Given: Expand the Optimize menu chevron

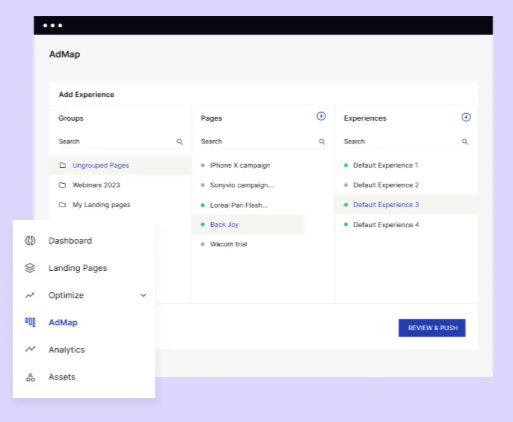Looking at the screenshot, I should tap(143, 295).
